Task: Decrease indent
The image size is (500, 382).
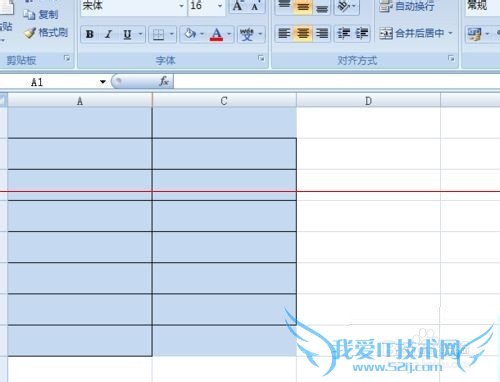Action: (x=343, y=34)
